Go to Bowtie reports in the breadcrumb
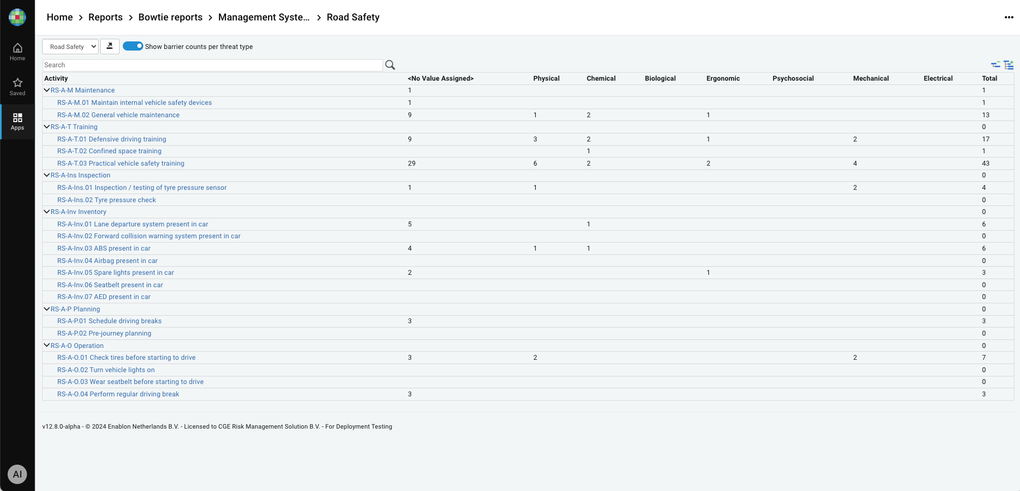This screenshot has height=491, width=1020. [x=169, y=17]
